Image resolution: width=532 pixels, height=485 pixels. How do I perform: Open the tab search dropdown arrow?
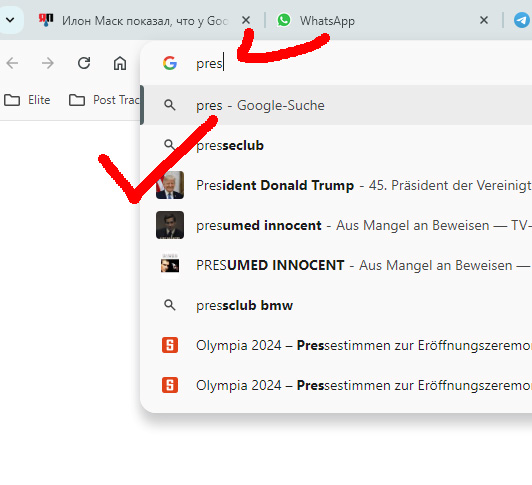pyautogui.click(x=10, y=20)
